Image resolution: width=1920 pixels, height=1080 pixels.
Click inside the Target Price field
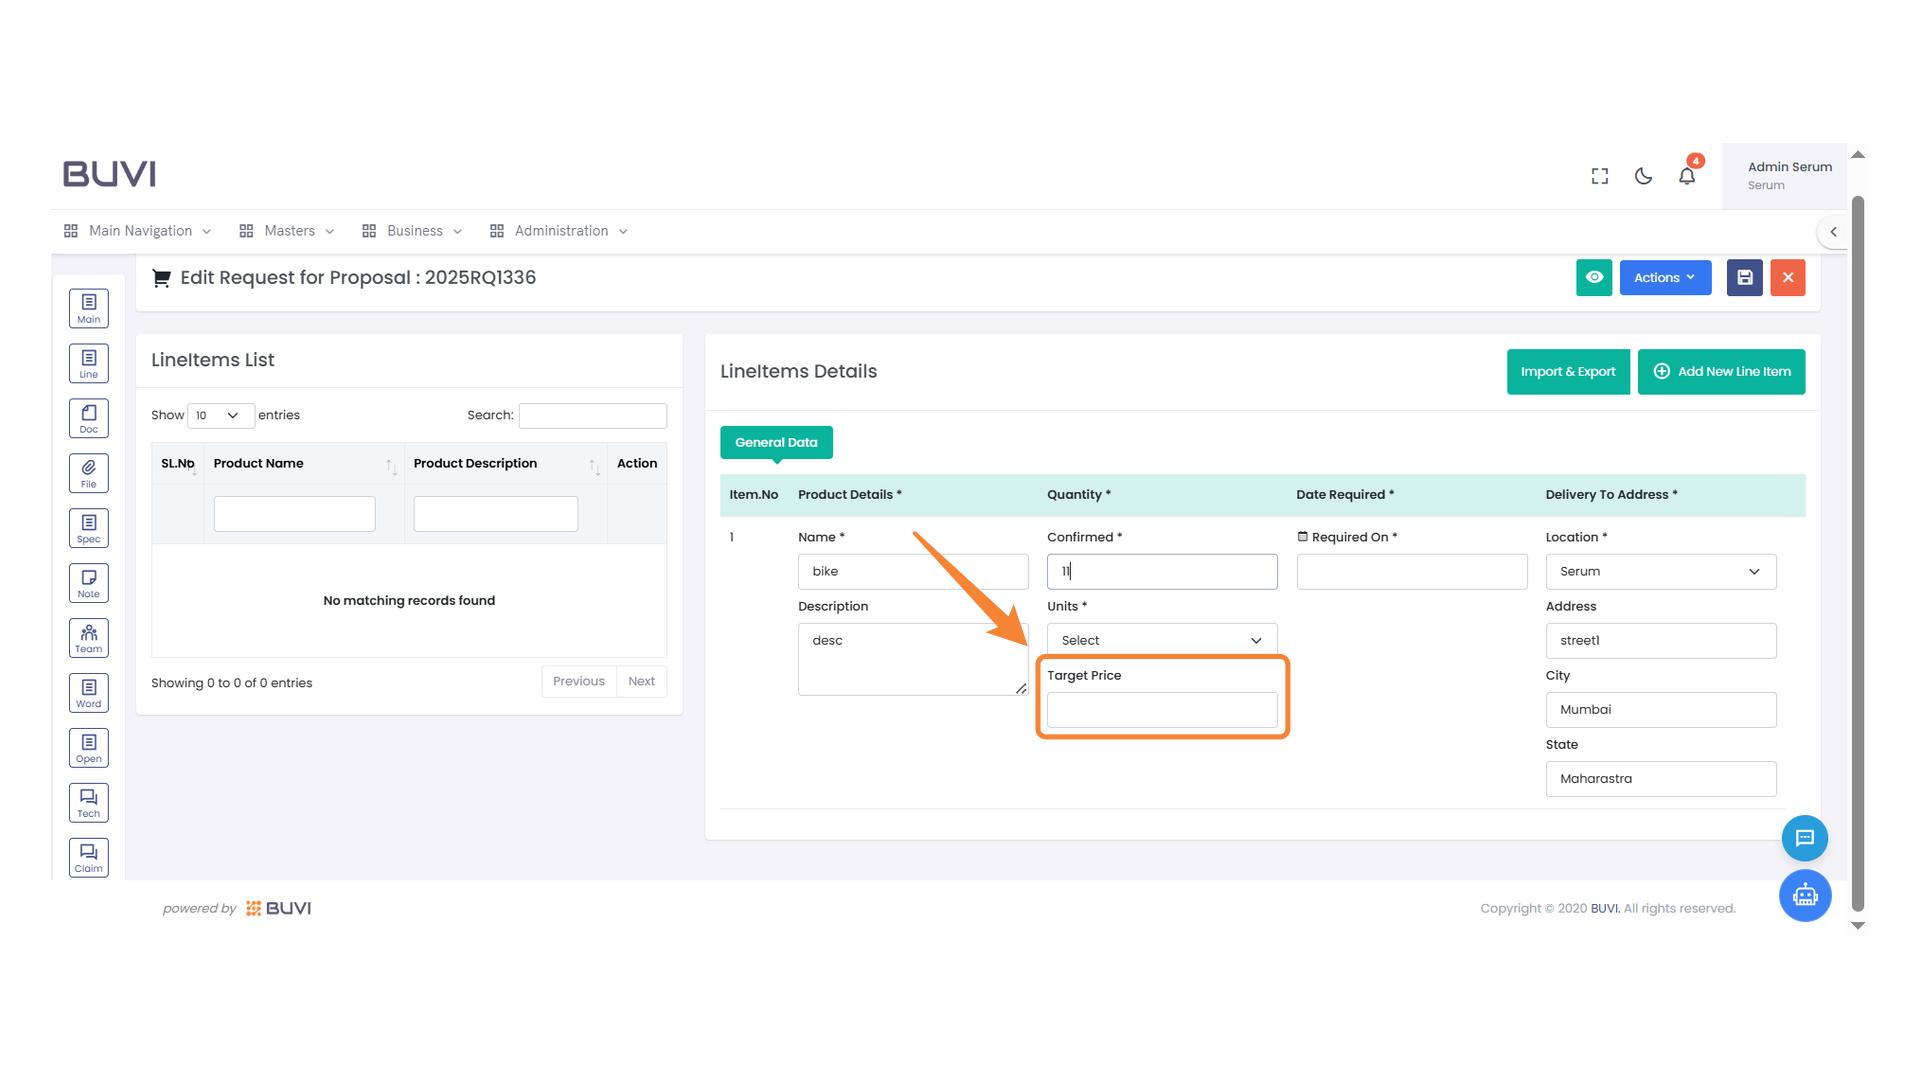coord(1161,709)
